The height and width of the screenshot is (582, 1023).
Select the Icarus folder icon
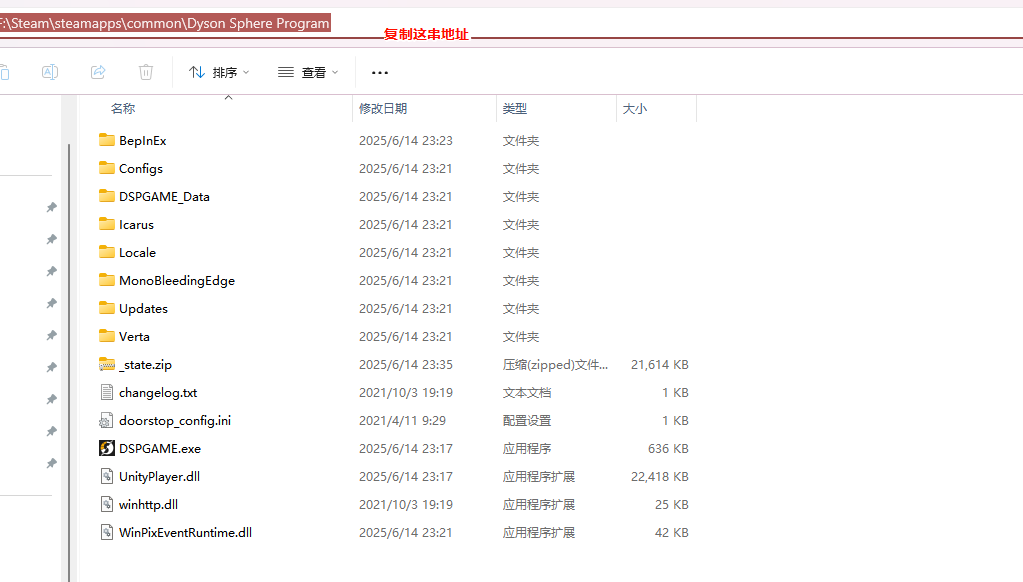107,224
